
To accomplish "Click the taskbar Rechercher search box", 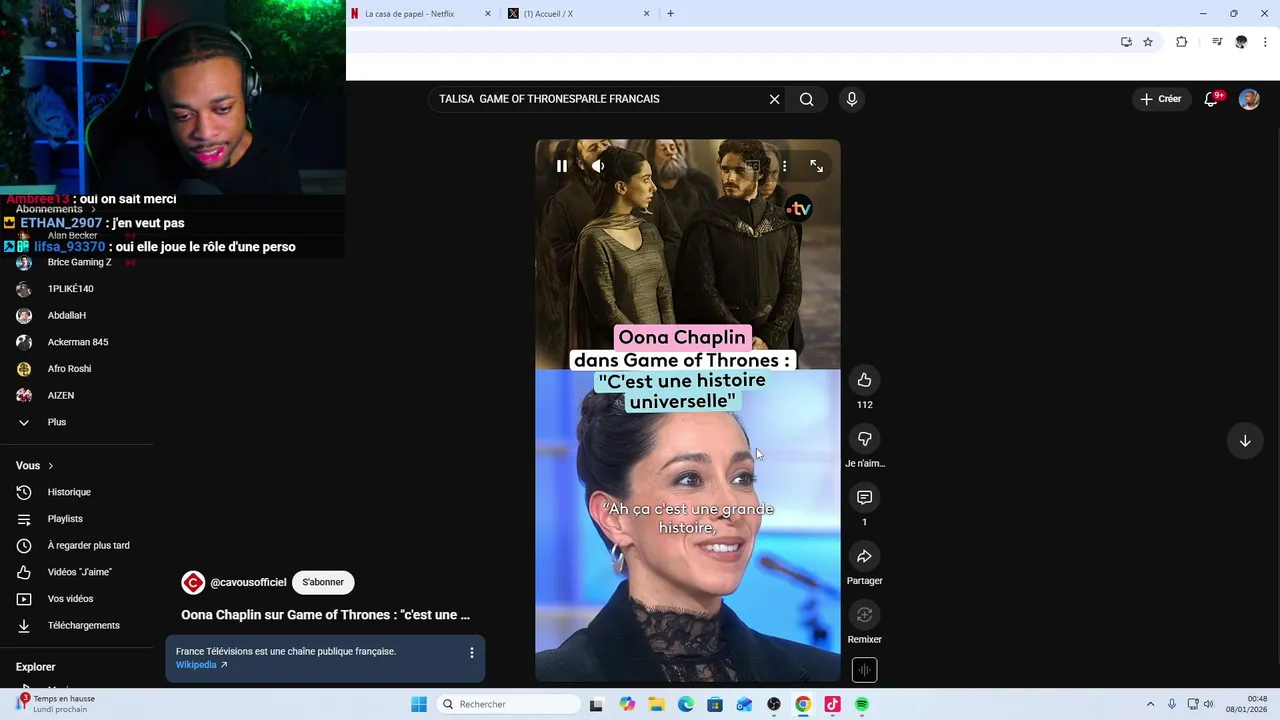I will coord(509,704).
